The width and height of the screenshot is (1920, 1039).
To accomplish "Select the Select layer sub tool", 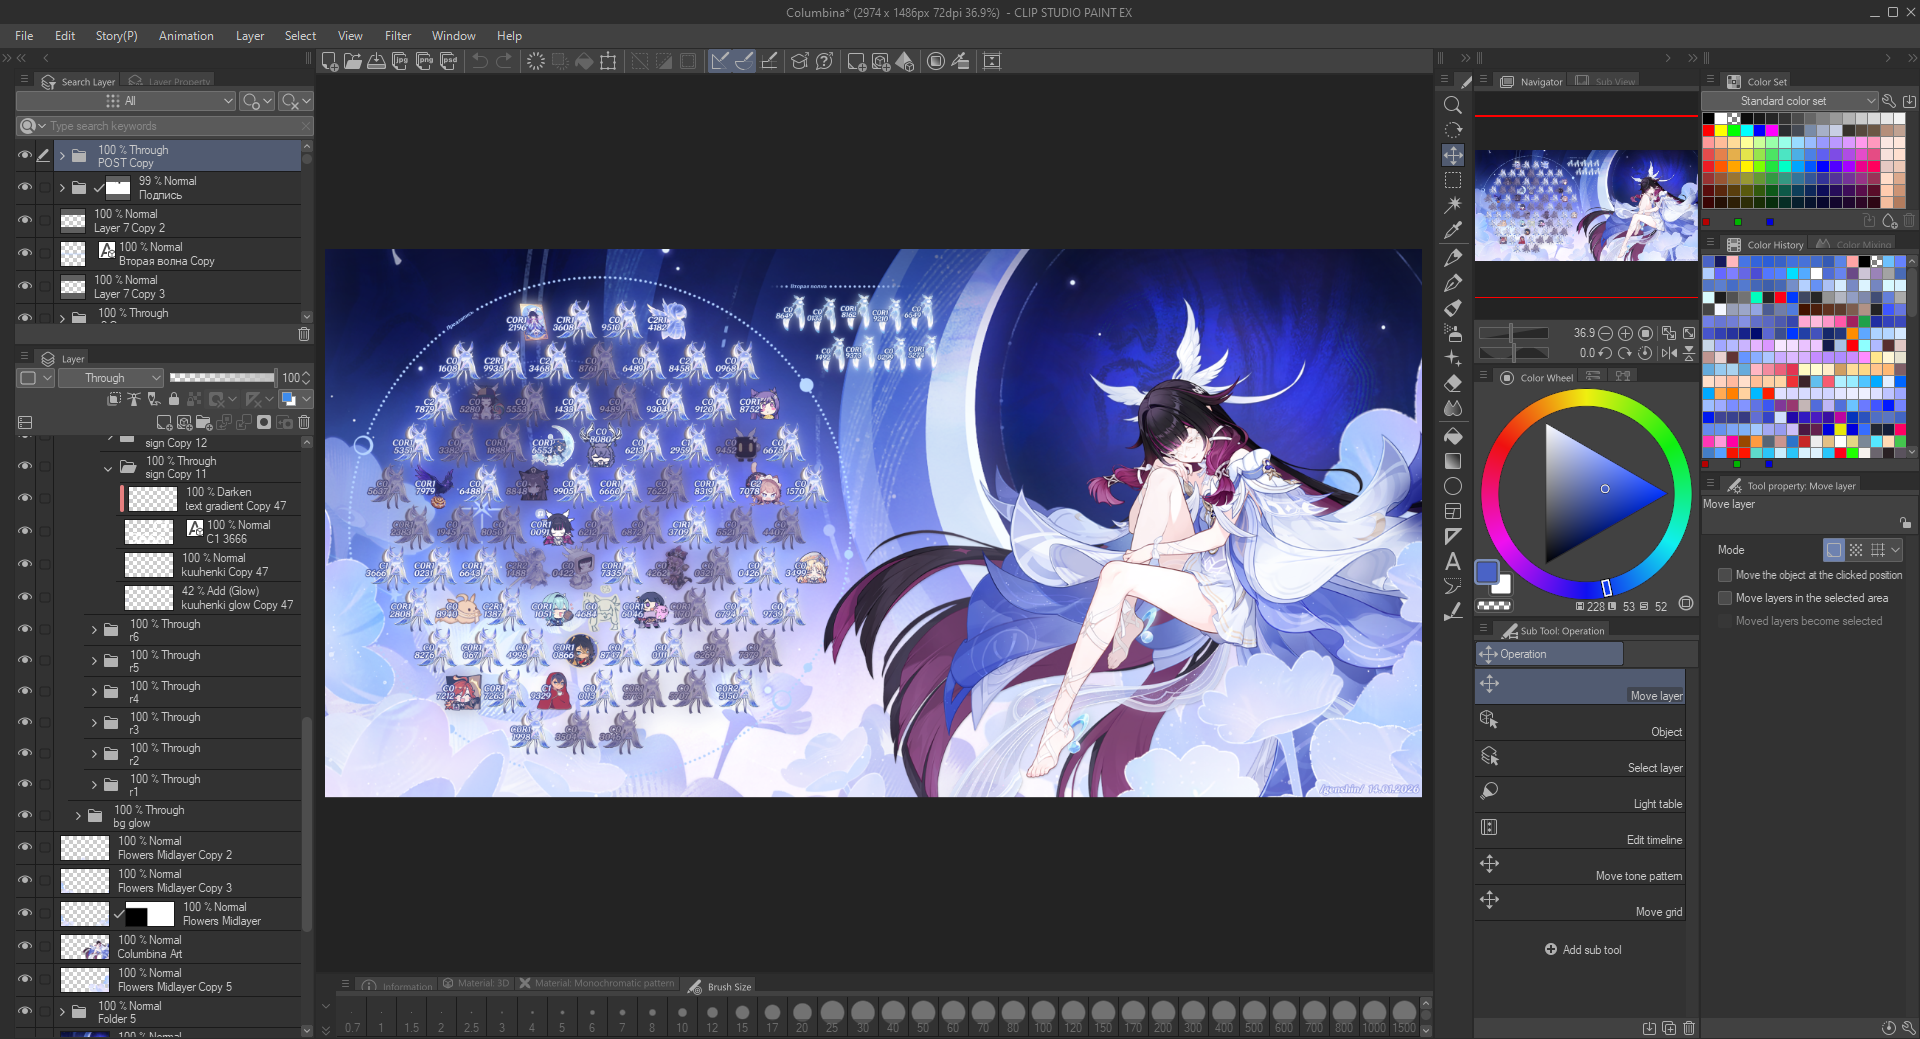I will point(1580,759).
